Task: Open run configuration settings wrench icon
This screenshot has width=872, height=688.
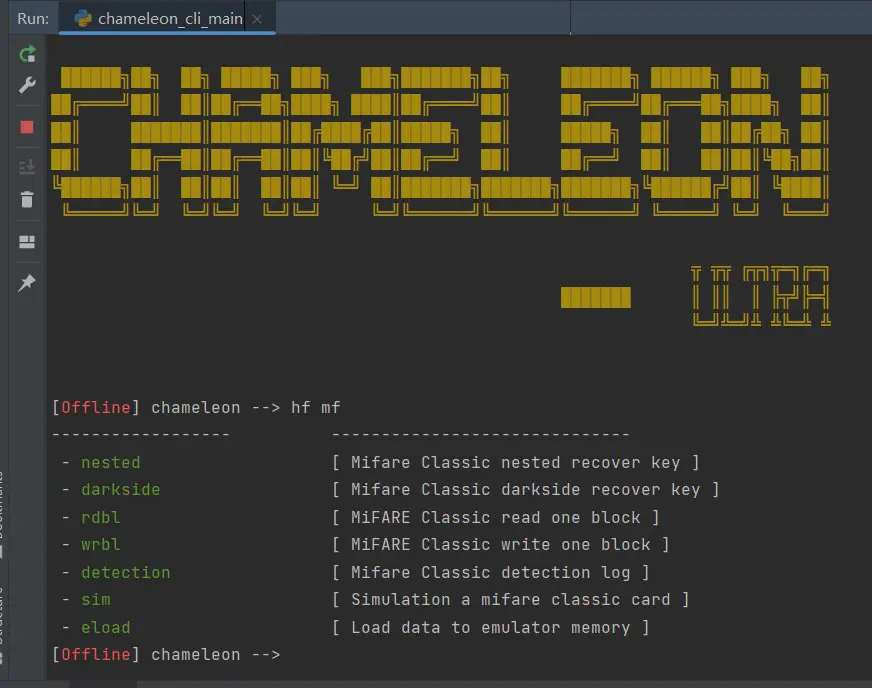Action: pos(27,85)
